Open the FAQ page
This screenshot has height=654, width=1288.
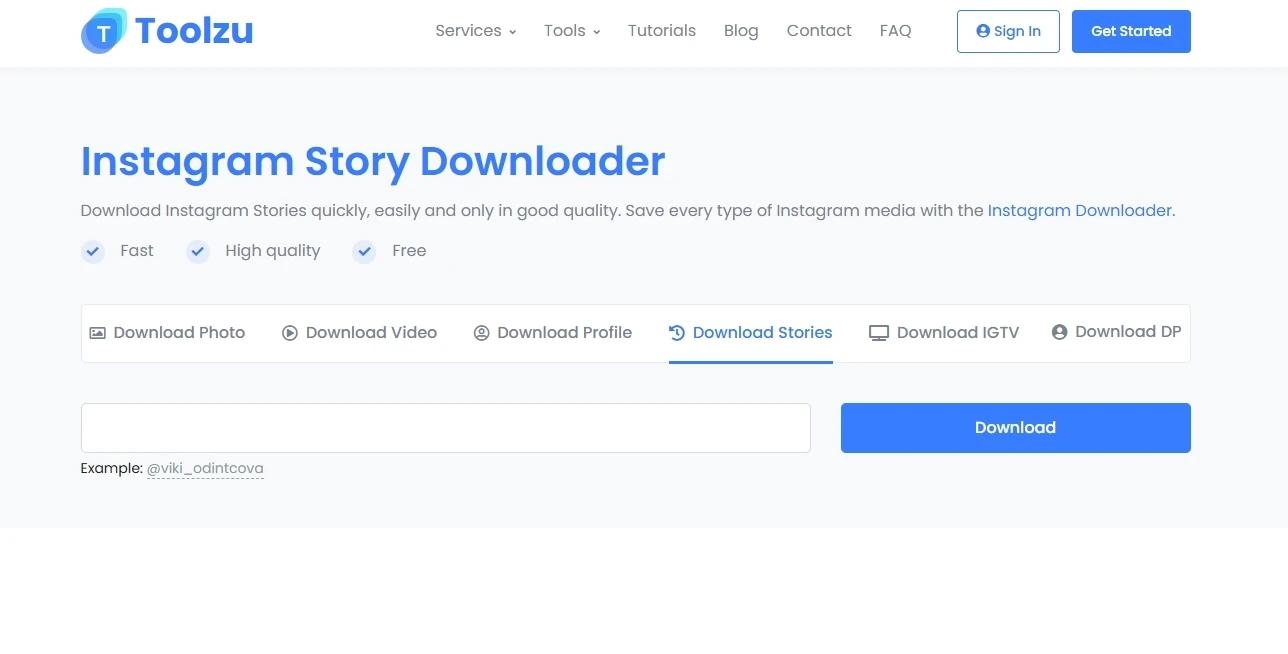896,31
